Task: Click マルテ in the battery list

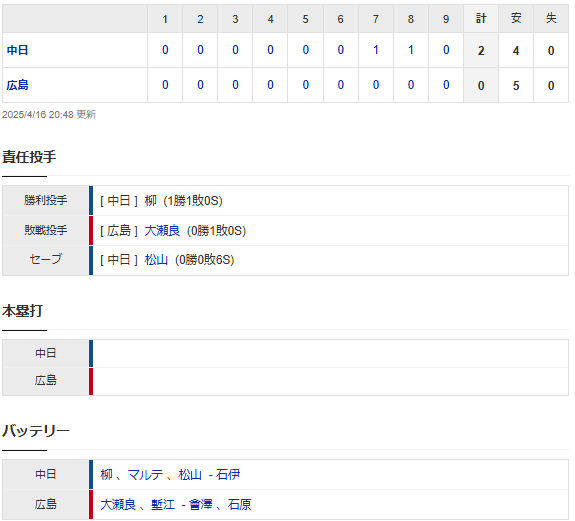Action: coord(145,475)
